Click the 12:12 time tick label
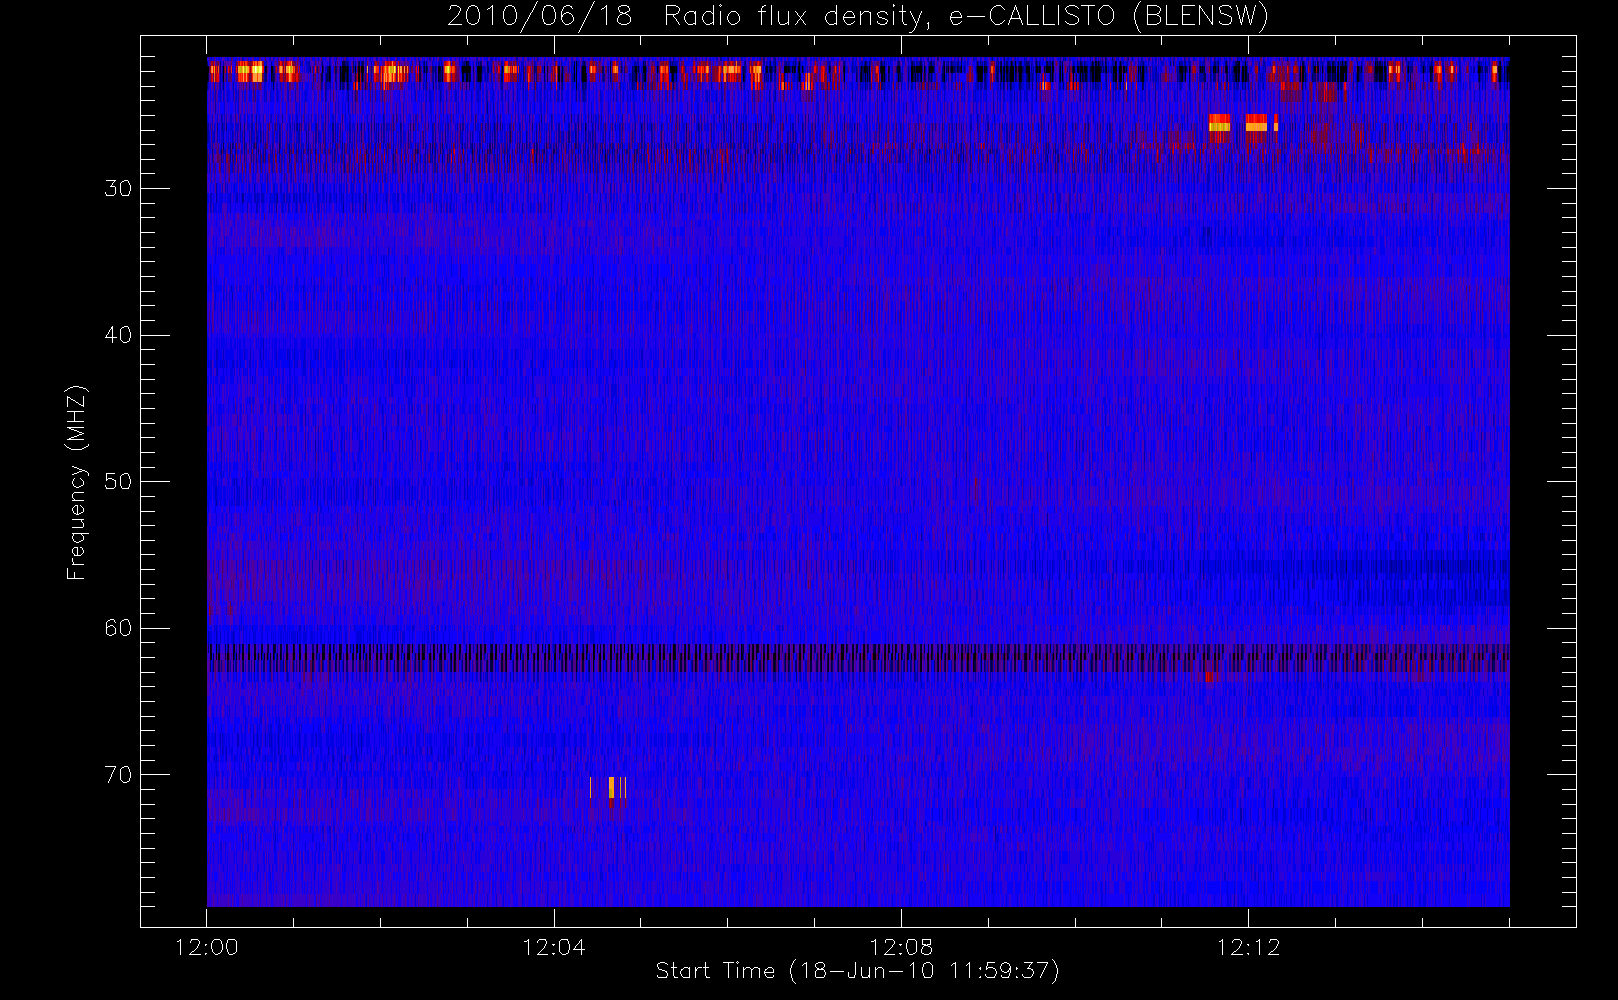 click(x=1248, y=947)
